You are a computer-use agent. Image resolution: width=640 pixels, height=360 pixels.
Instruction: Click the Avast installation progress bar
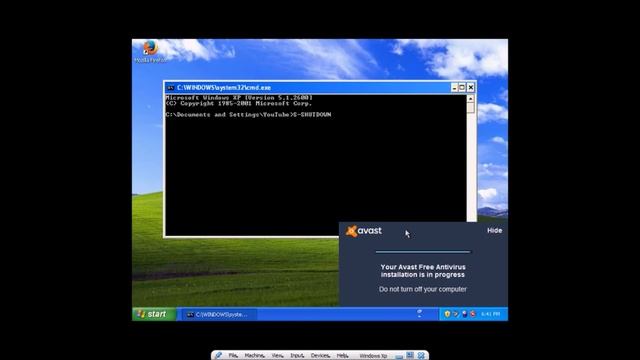423,252
